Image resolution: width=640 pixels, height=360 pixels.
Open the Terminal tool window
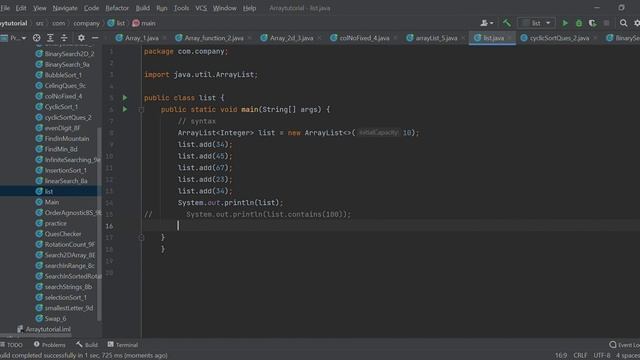coord(122,345)
